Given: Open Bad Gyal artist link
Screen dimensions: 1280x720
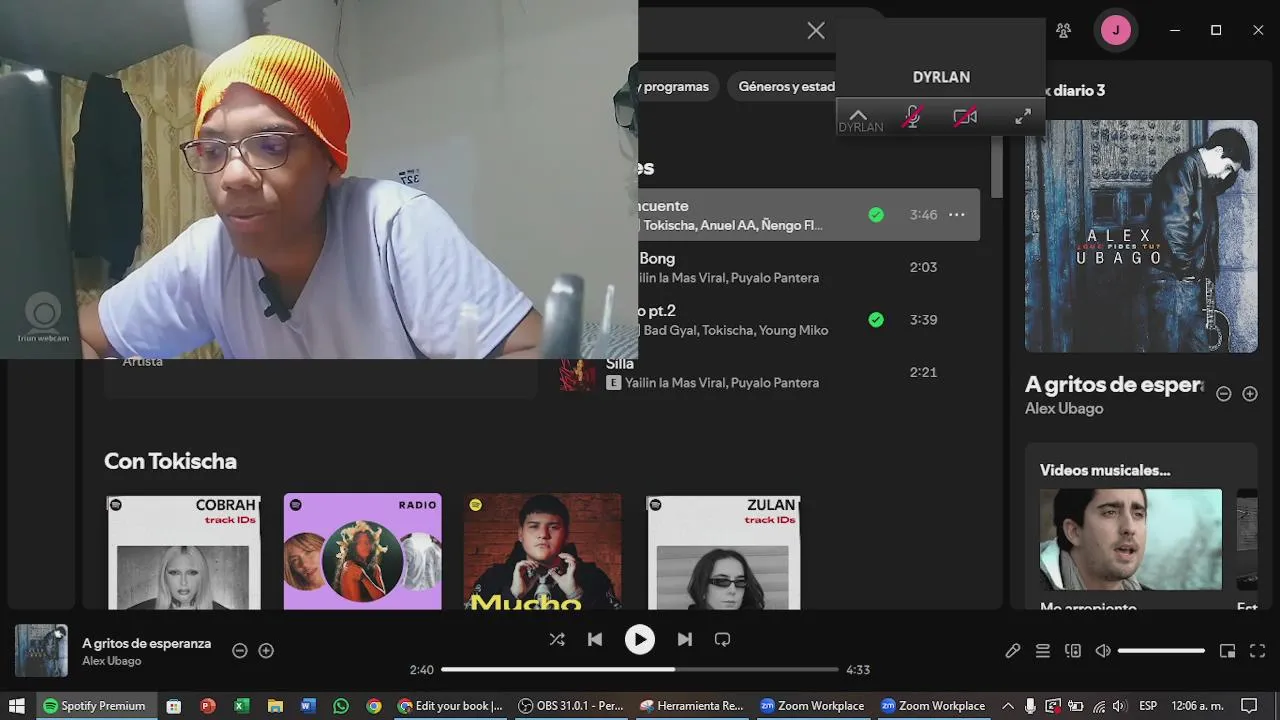Looking at the screenshot, I should (671, 330).
